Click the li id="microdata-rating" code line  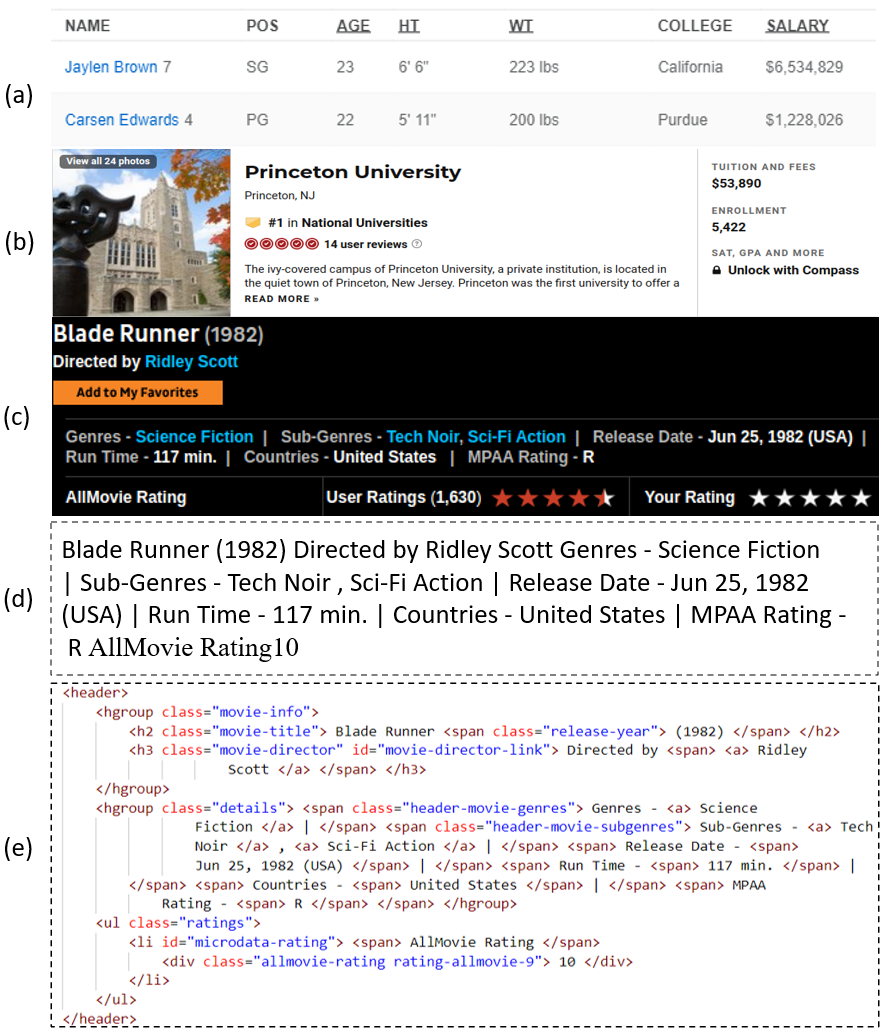(364, 942)
